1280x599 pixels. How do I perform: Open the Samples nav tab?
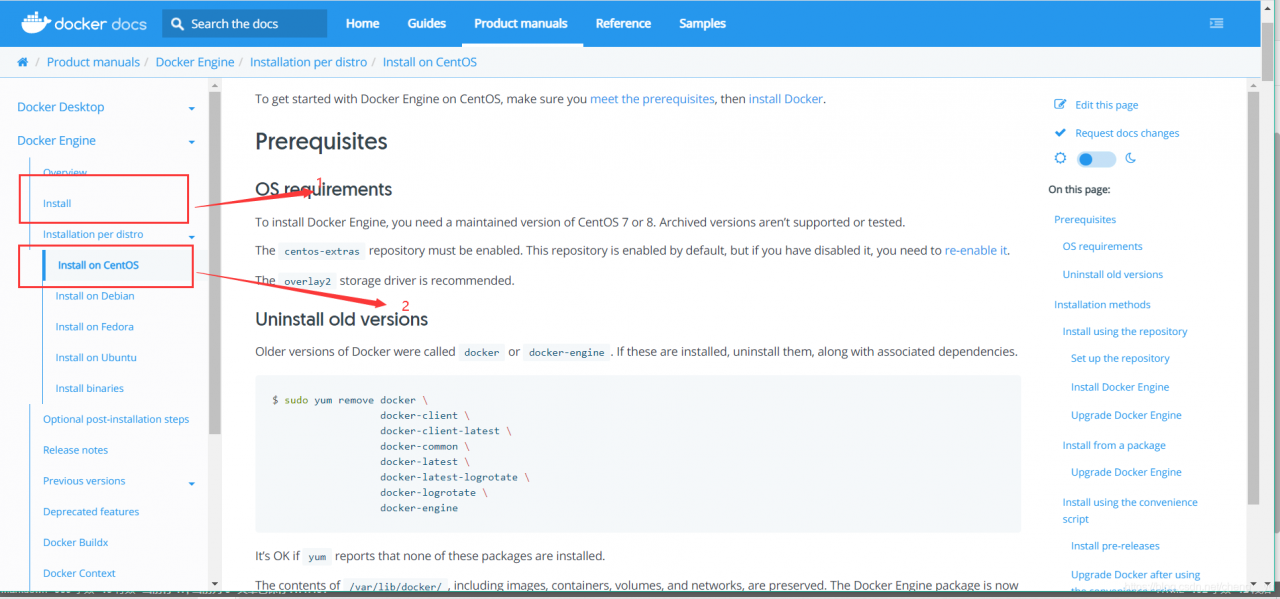[x=702, y=23]
